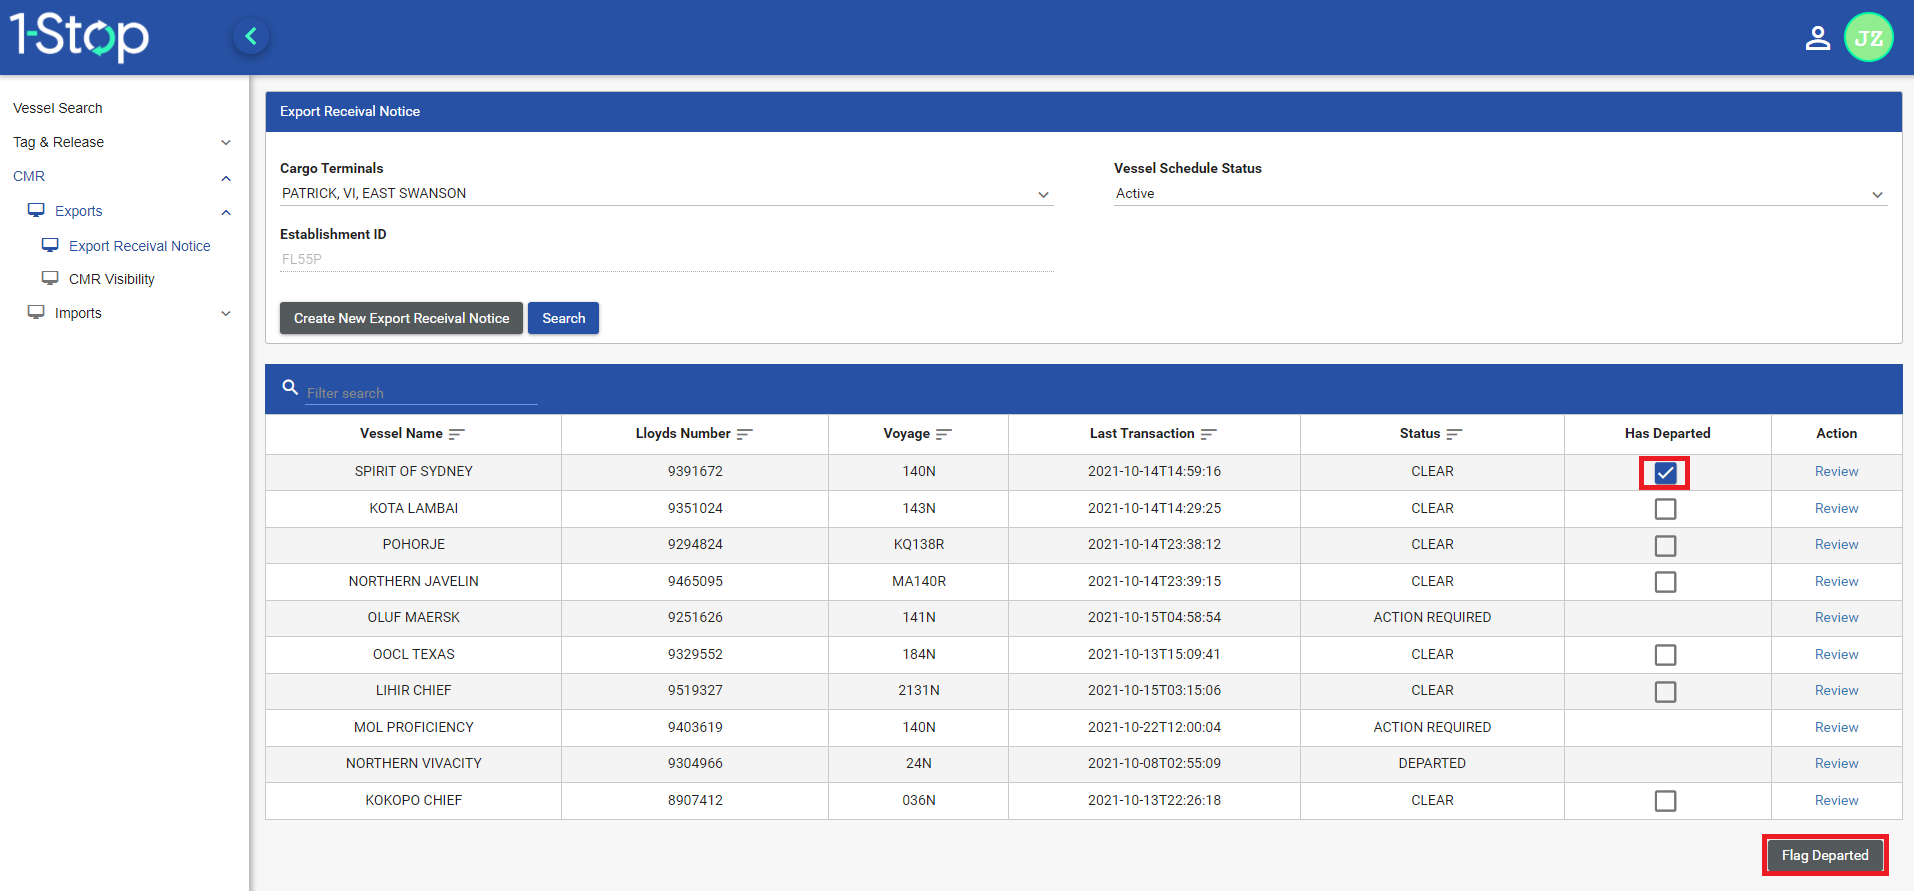Click the Has Departed column header
Image resolution: width=1914 pixels, height=891 pixels.
(x=1667, y=433)
